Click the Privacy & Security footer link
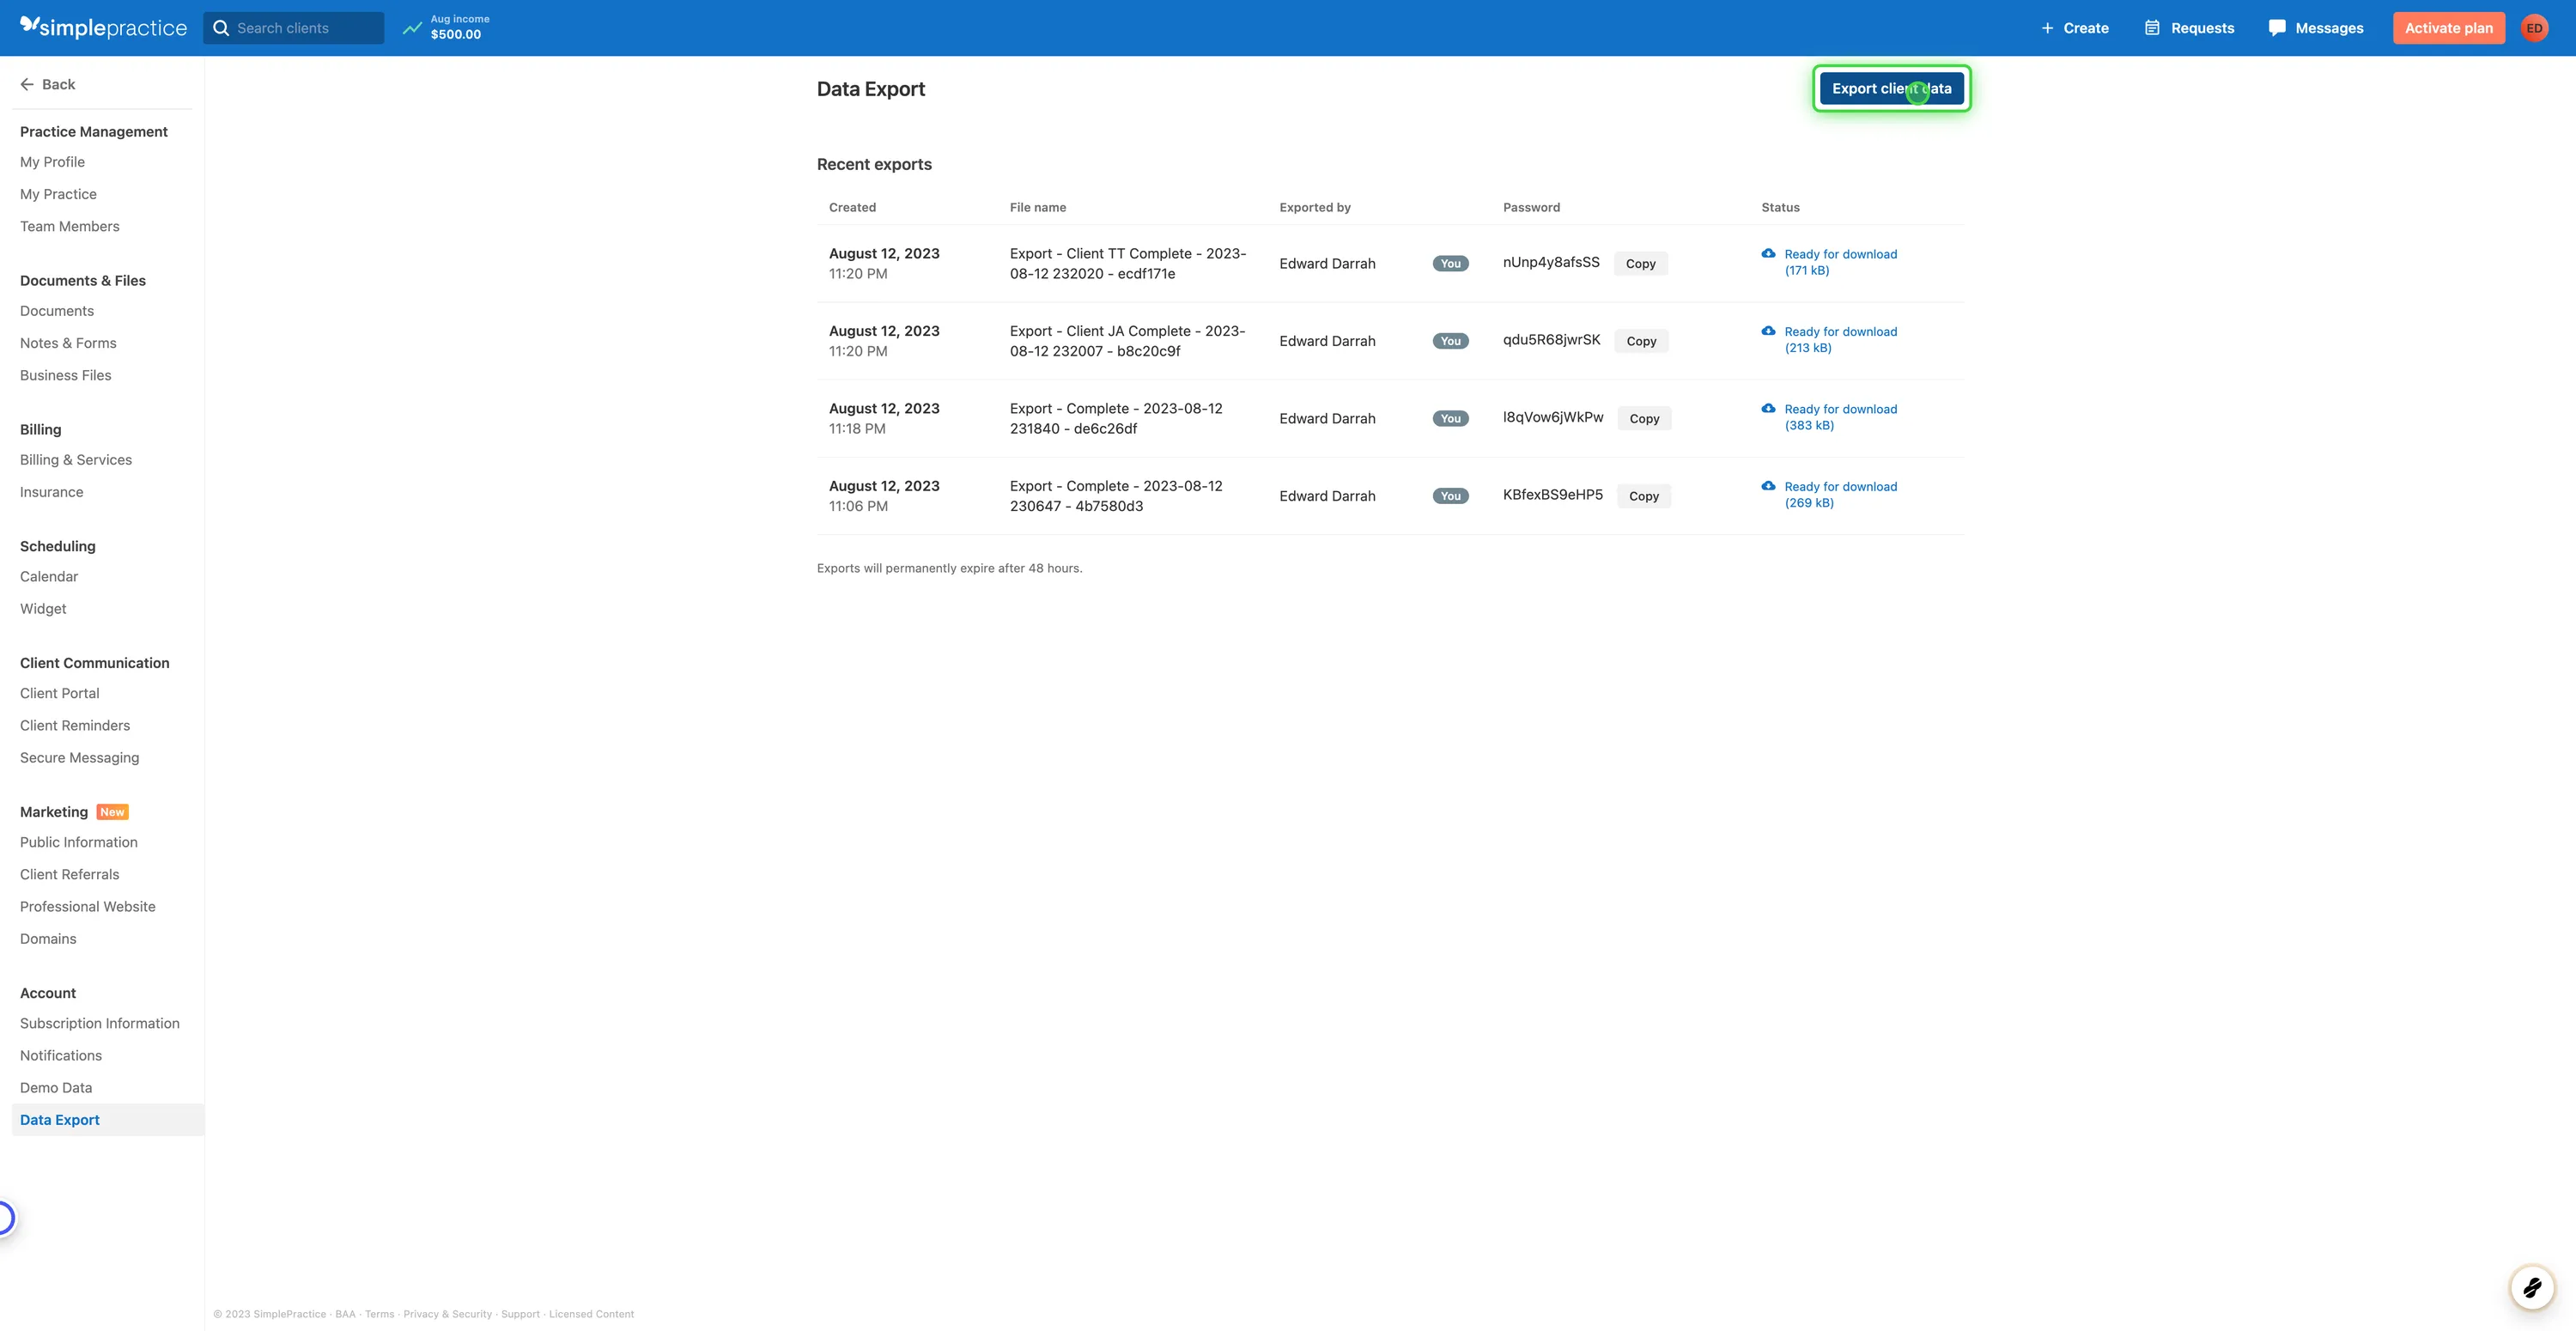Screen dimensions: 2576x1331 pyautogui.click(x=447, y=1314)
